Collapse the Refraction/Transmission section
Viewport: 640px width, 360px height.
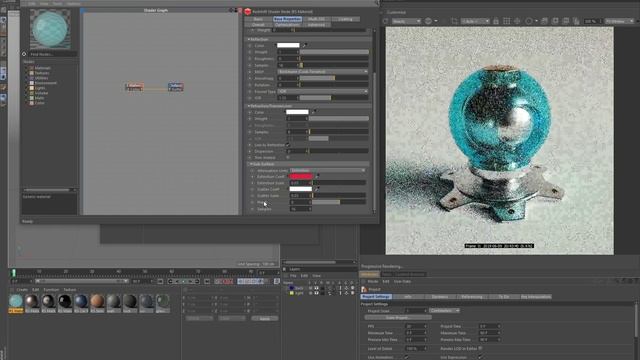tap(248, 106)
